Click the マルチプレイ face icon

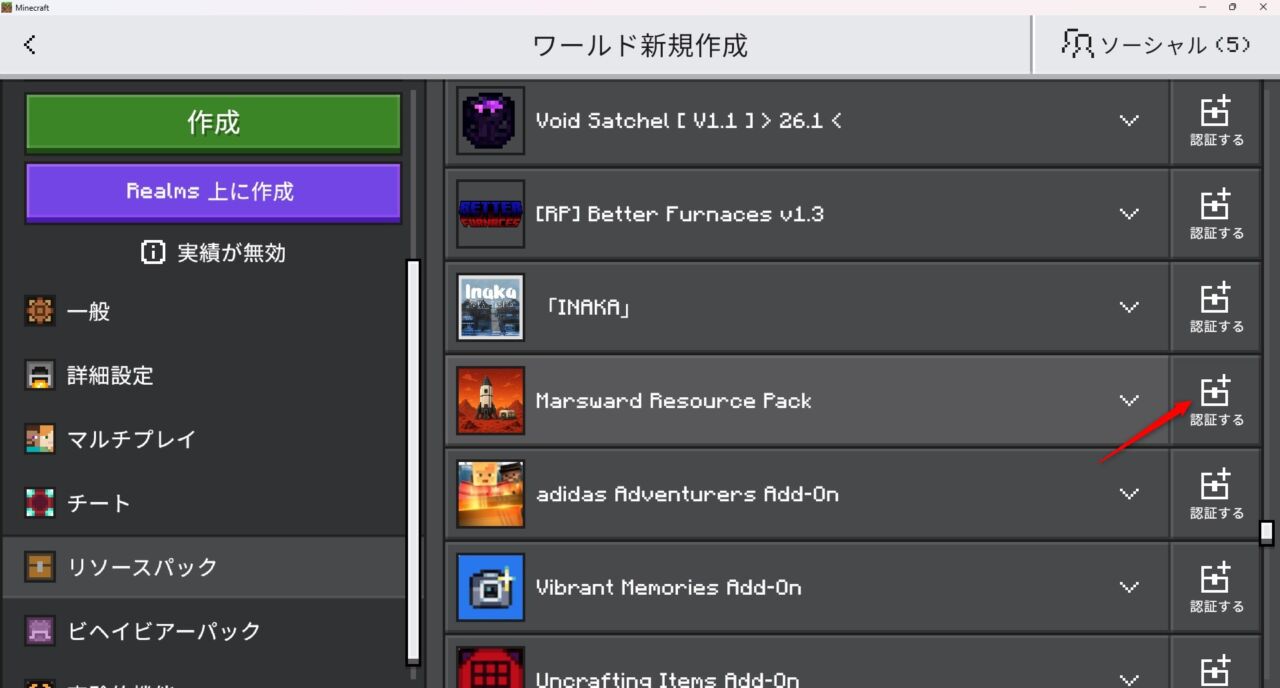click(x=39, y=439)
